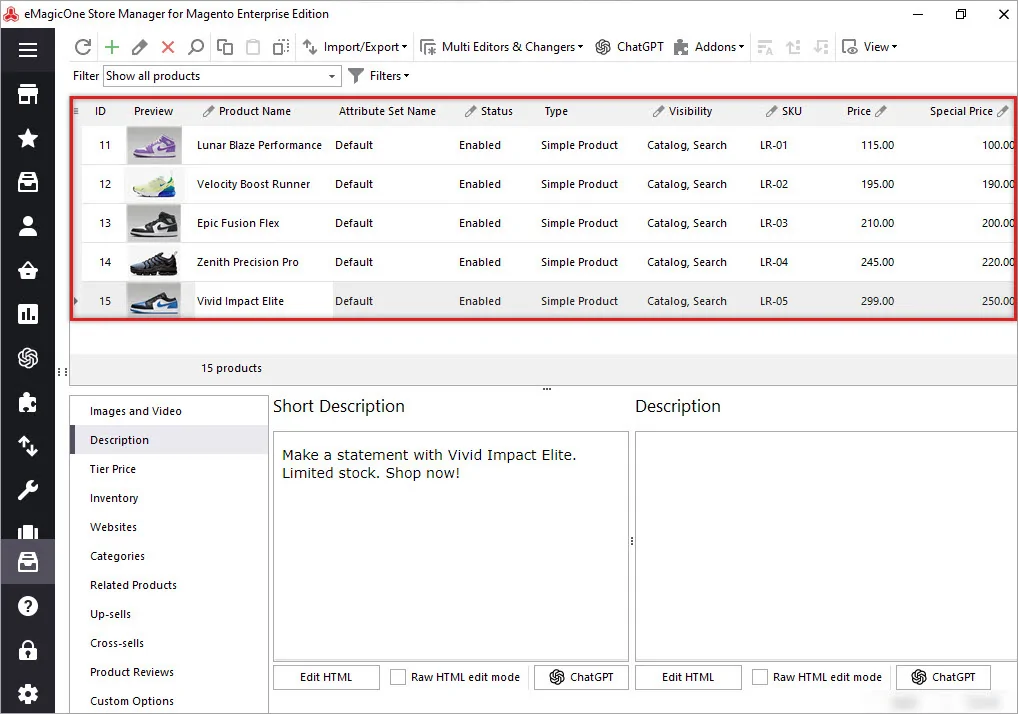Open the tools wrench icon
Image resolution: width=1018 pixels, height=714 pixels.
tap(27, 490)
